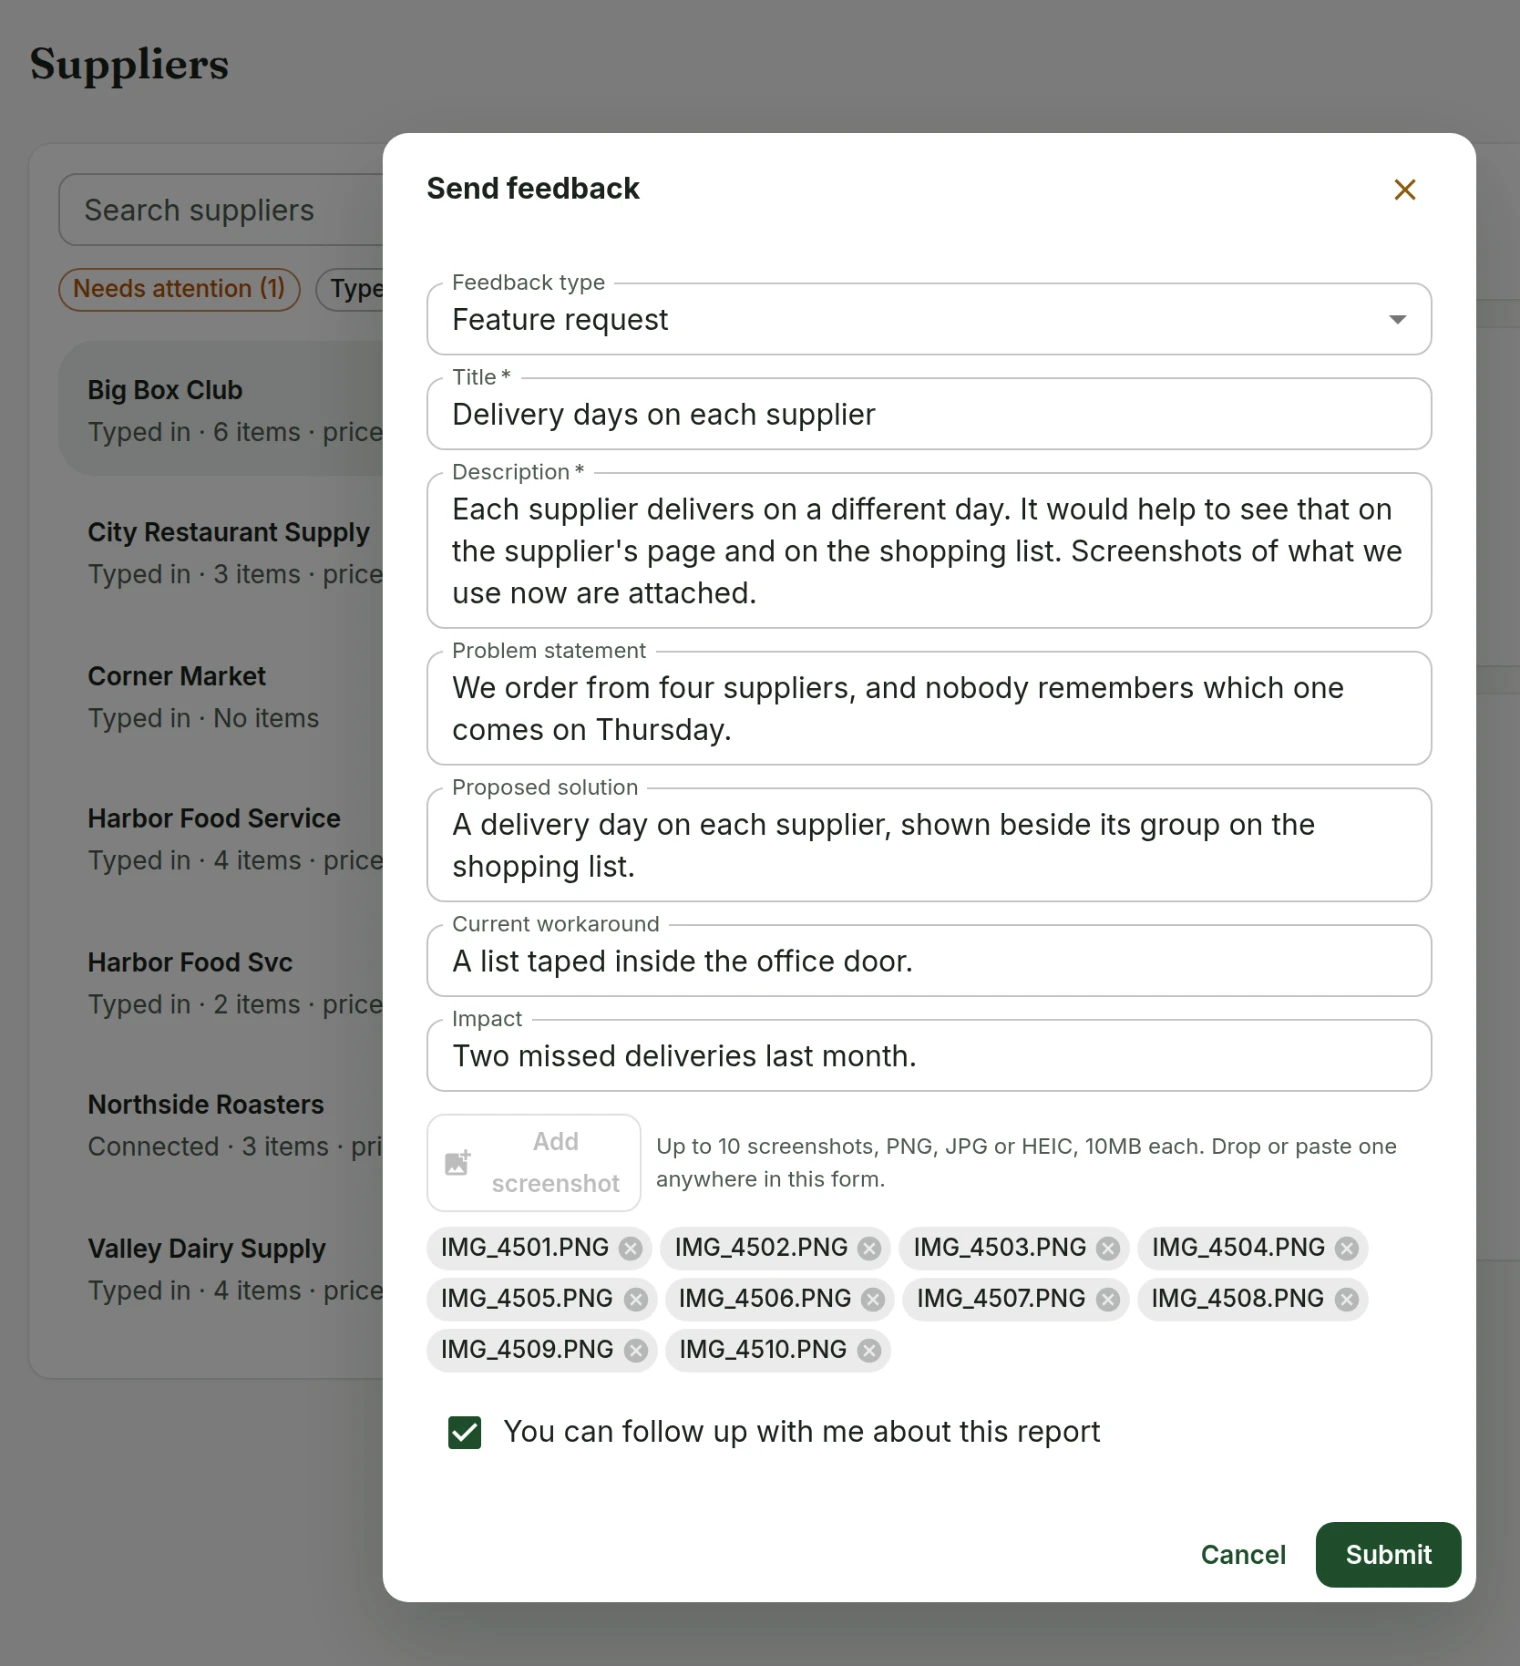
Task: Select Corner Market supplier
Action: (222, 697)
